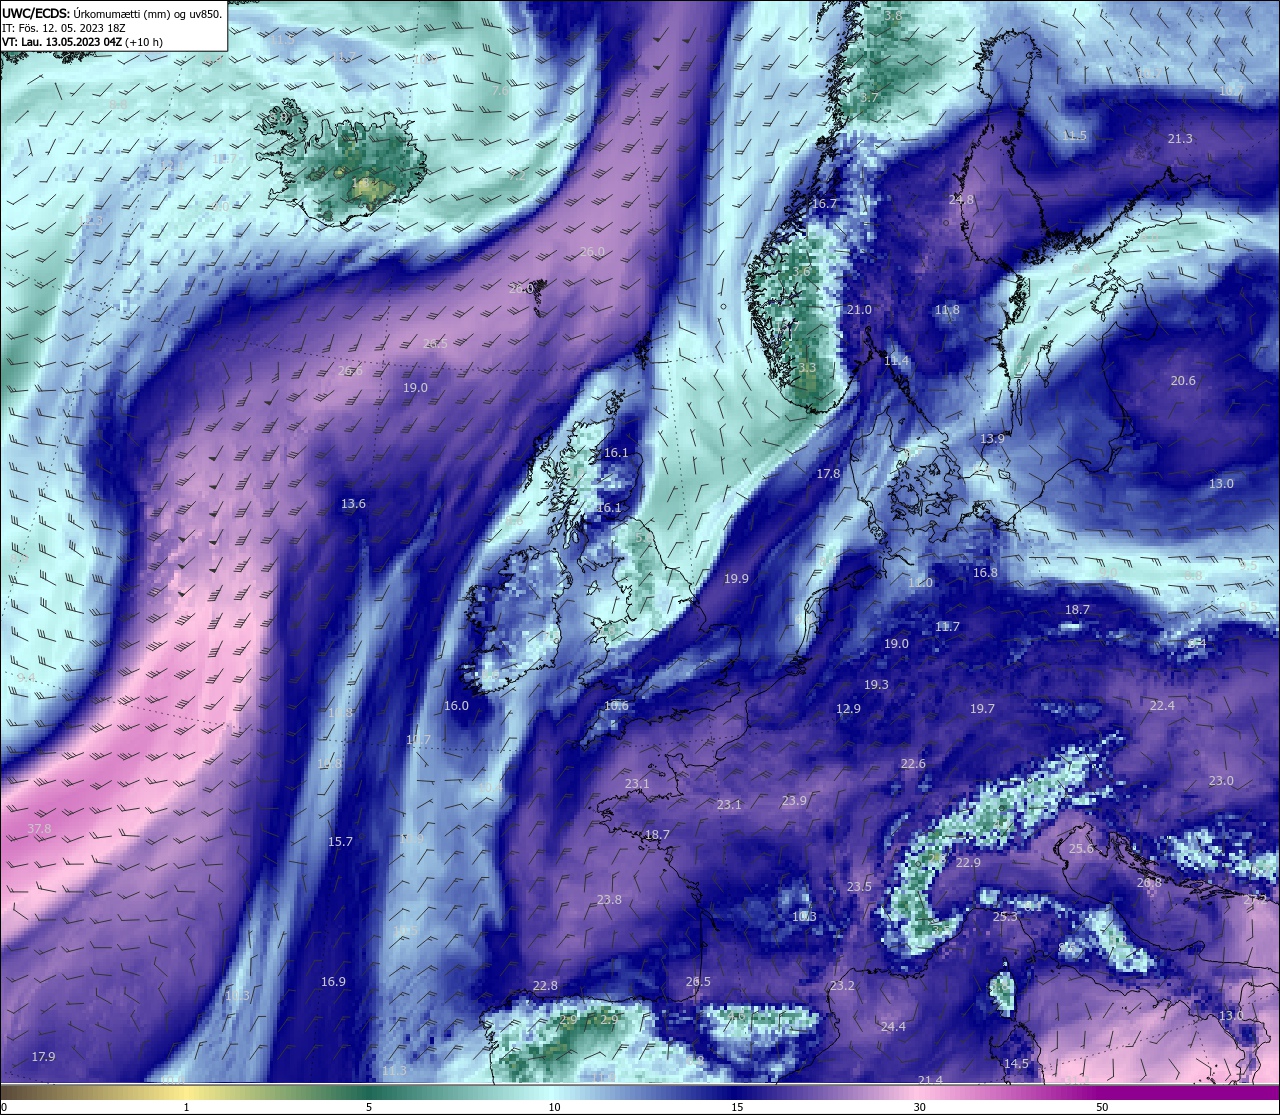This screenshot has width=1280, height=1115.
Task: Click the 26.5 value label
Action: pyautogui.click(x=698, y=981)
